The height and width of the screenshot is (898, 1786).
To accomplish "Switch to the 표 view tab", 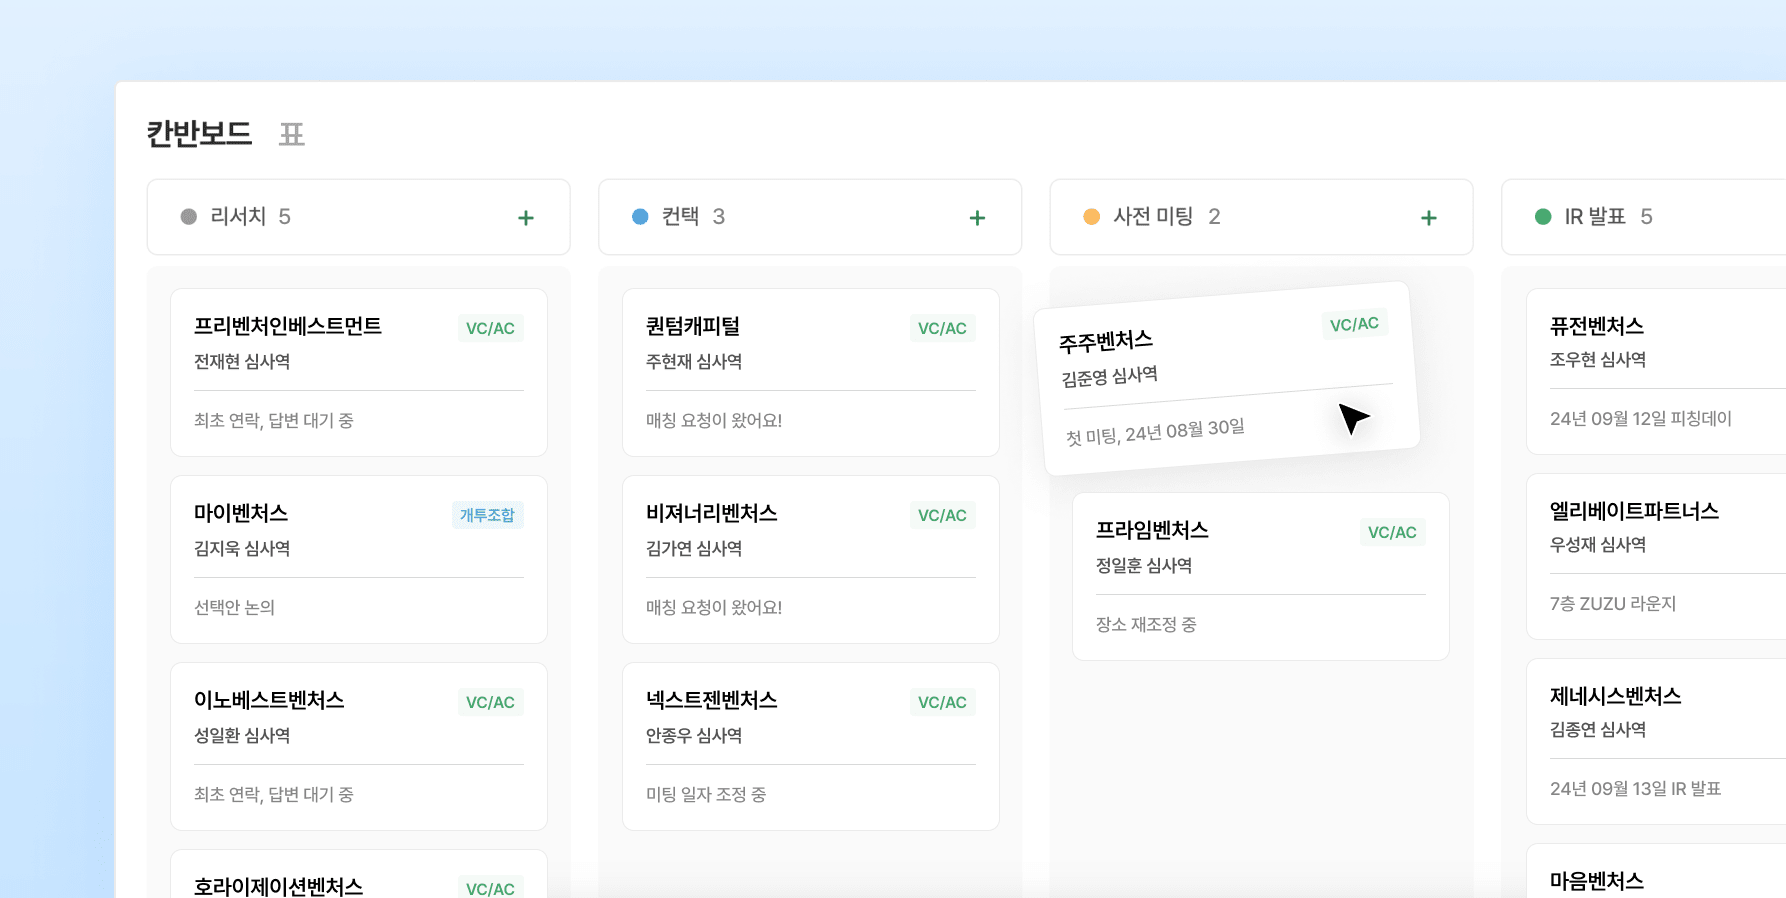I will pos(291,134).
